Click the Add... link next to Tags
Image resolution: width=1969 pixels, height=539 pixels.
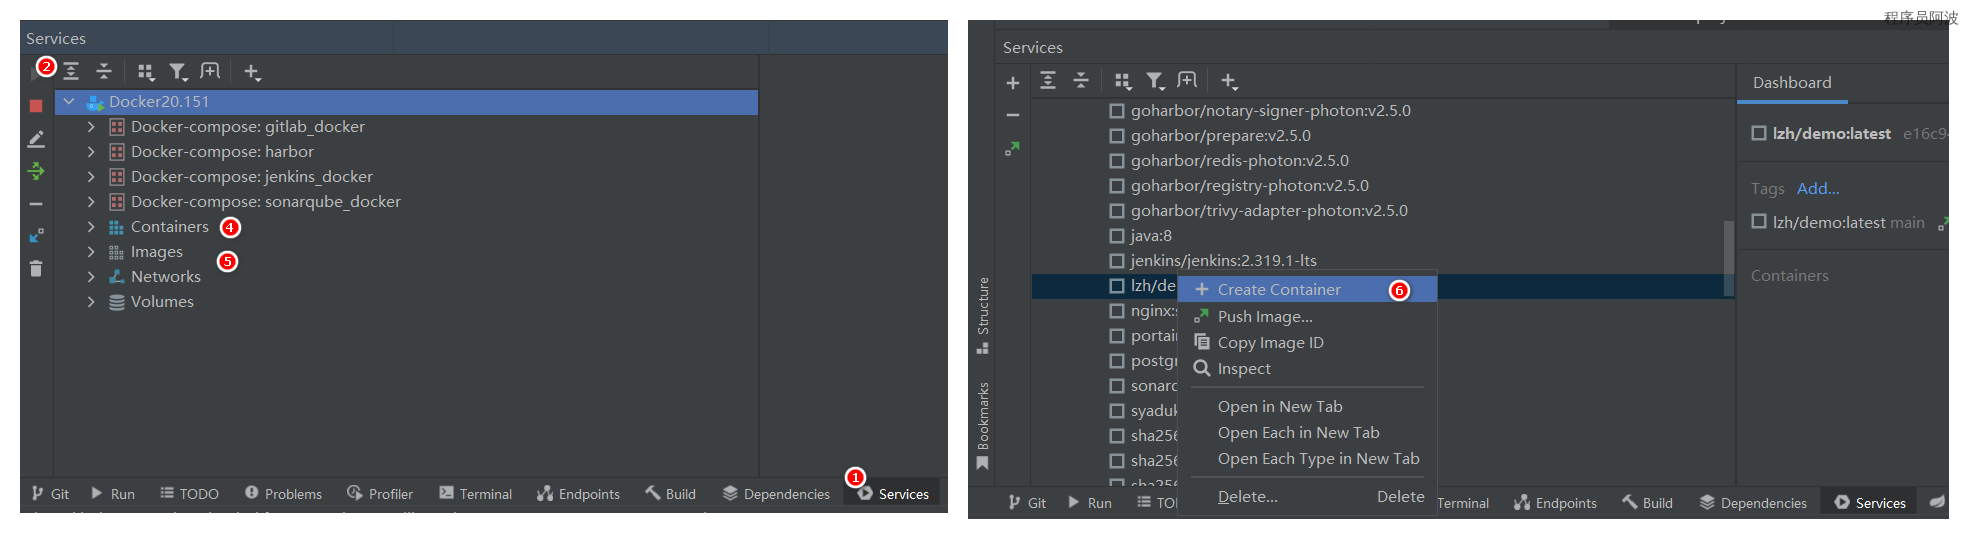point(1817,189)
